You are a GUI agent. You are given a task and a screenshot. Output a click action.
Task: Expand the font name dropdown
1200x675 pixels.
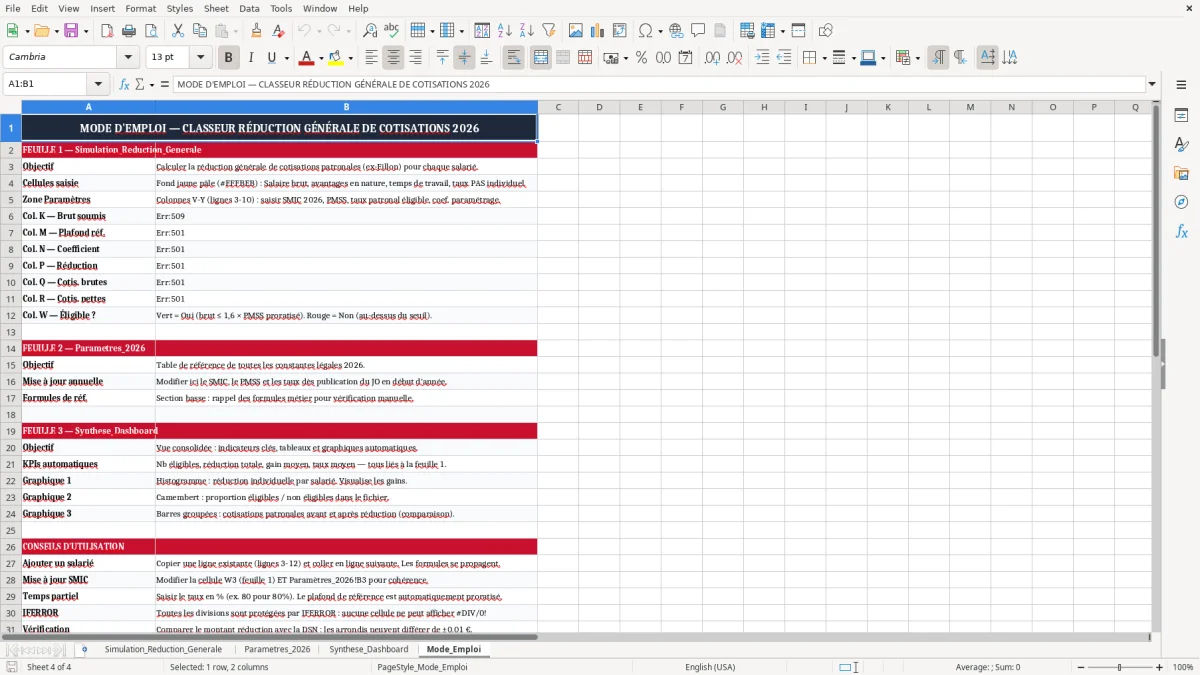[127, 58]
